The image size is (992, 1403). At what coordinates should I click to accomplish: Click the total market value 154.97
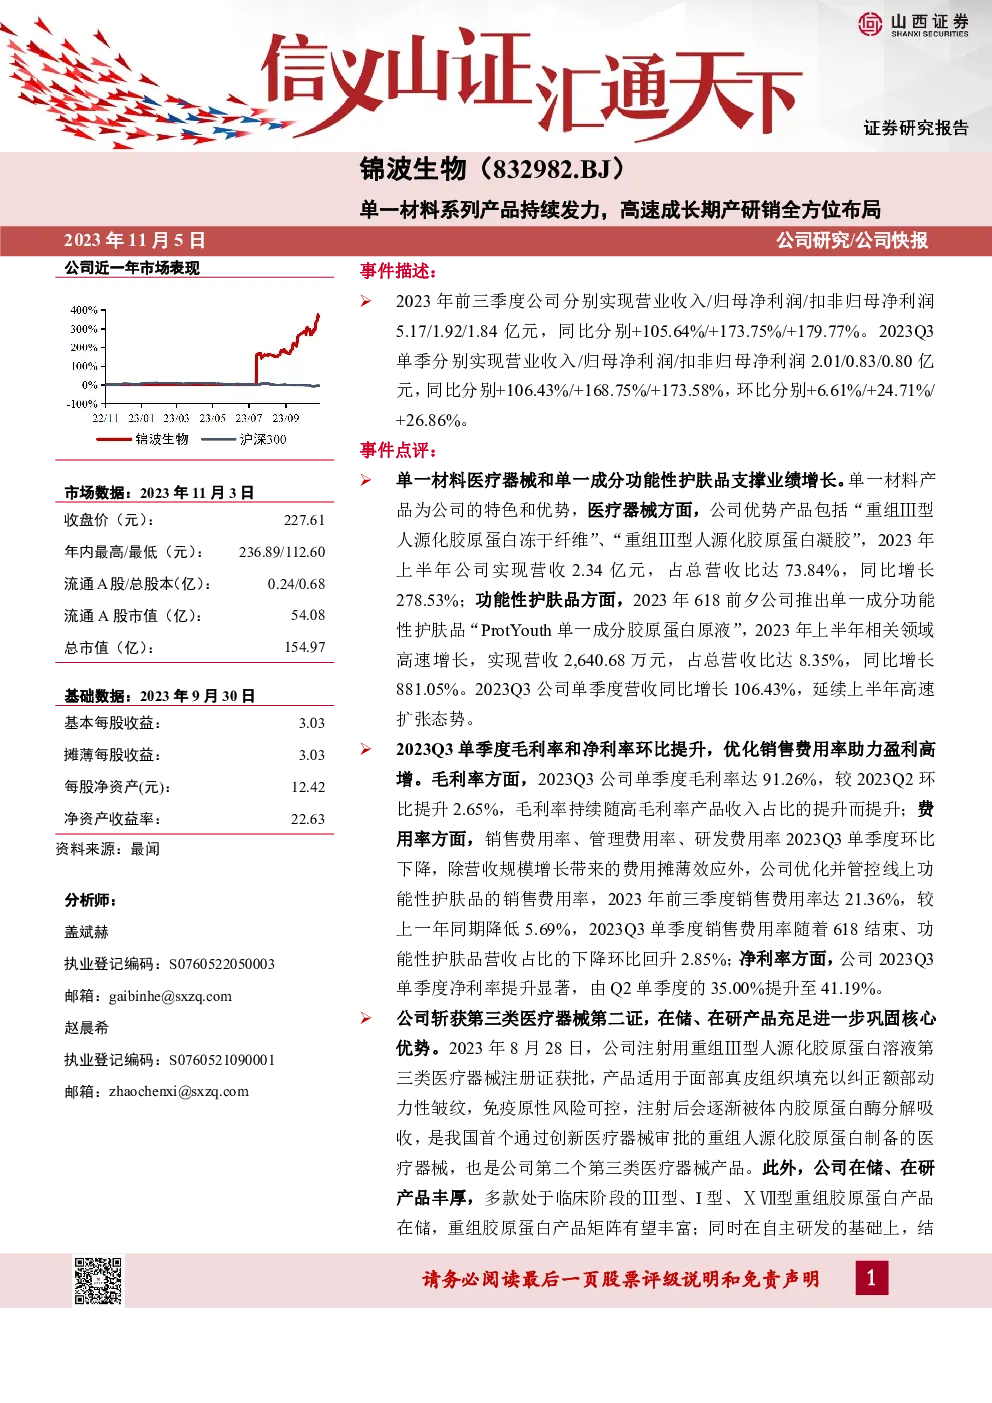(304, 647)
